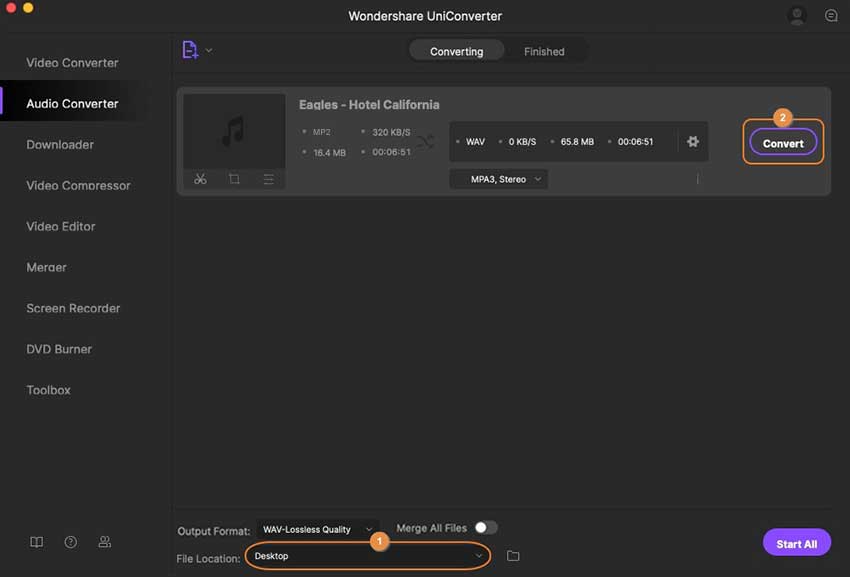Click the help question mark icon
This screenshot has height=577, width=850.
(70, 542)
